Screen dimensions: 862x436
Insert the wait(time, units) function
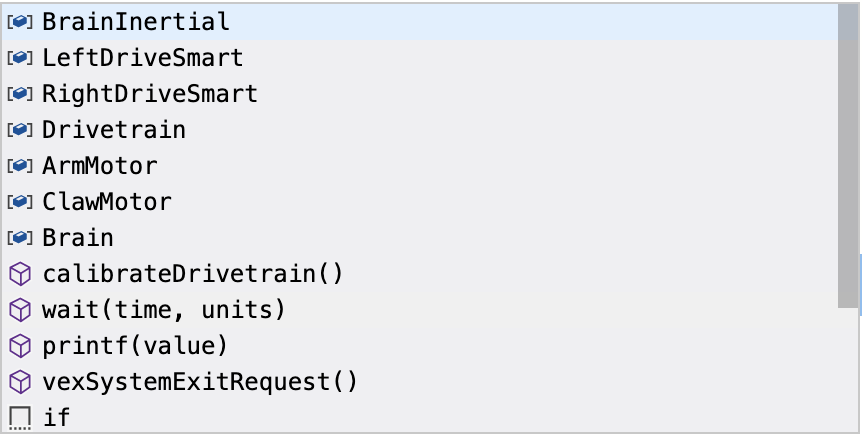[163, 309]
